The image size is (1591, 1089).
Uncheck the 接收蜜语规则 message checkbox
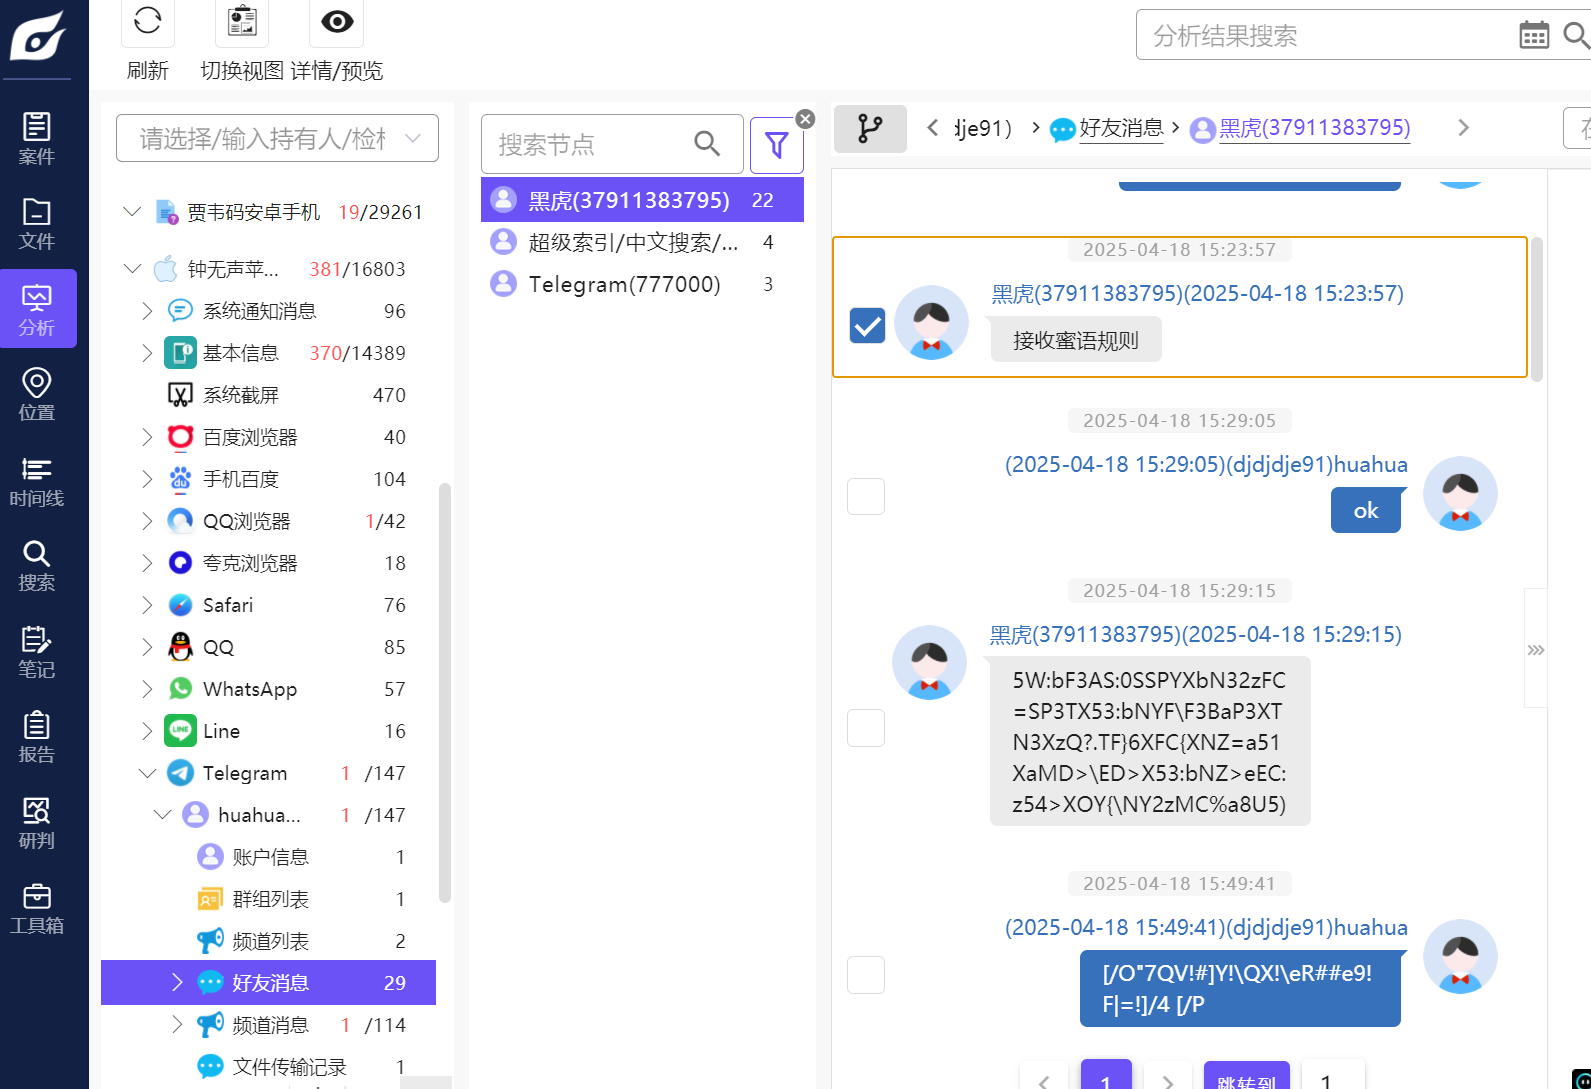click(x=867, y=325)
